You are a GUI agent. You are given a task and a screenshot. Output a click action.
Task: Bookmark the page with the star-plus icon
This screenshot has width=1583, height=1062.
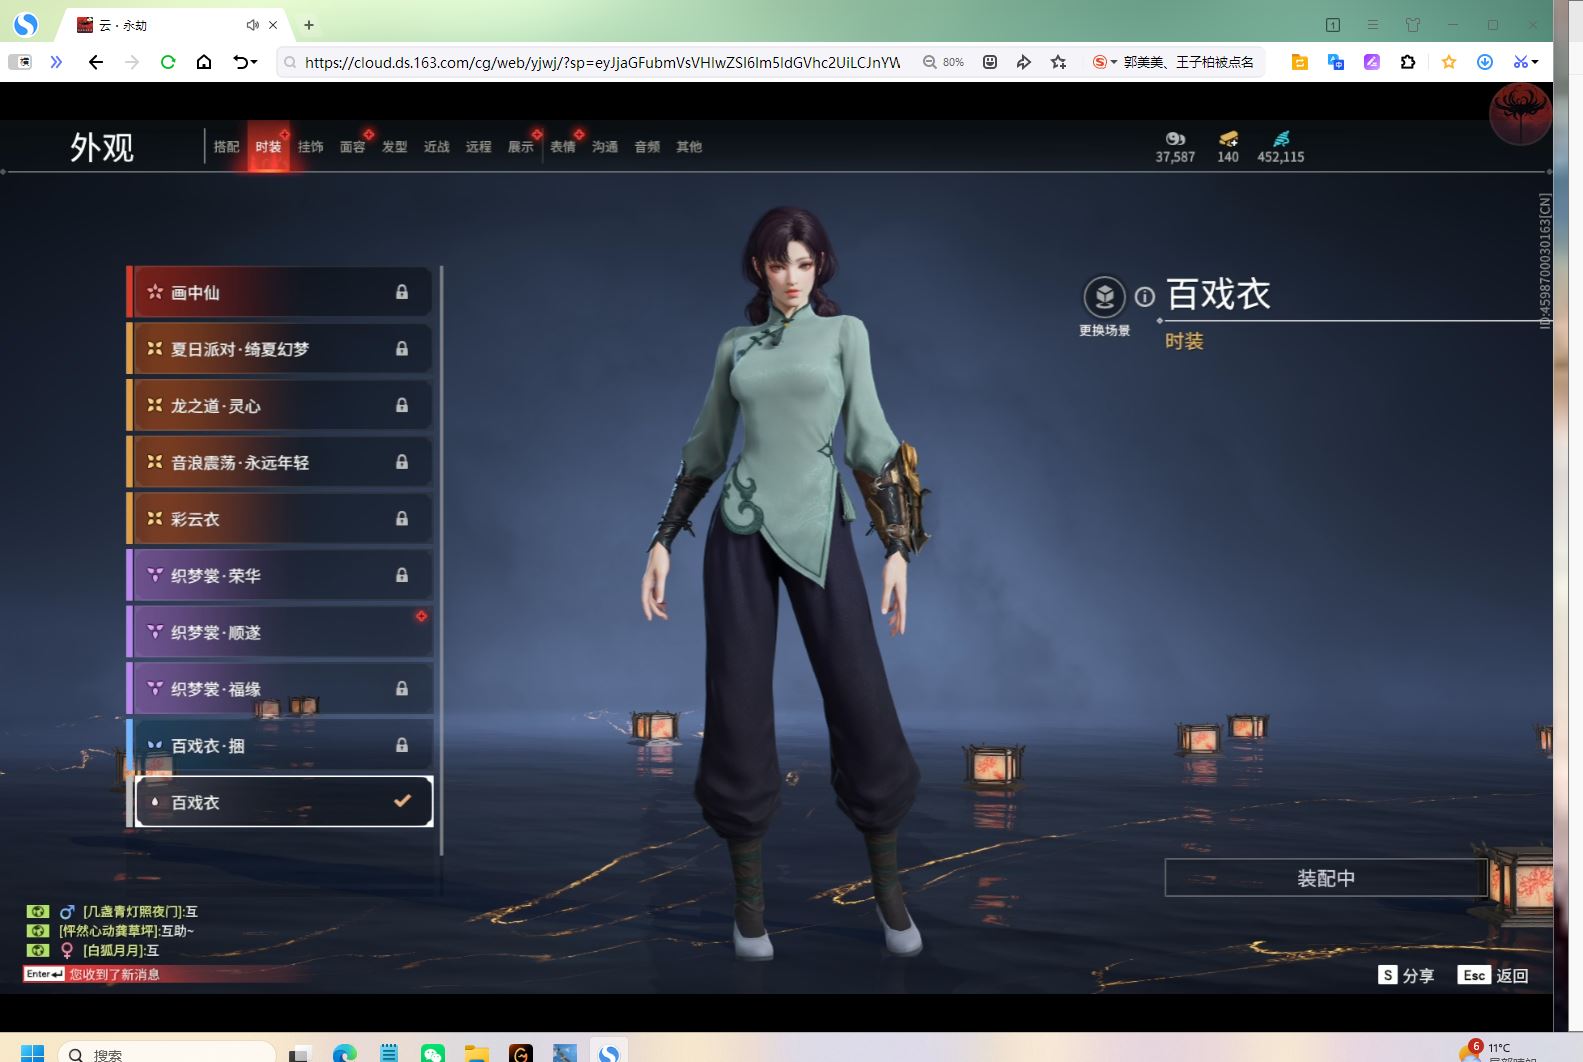point(1058,62)
